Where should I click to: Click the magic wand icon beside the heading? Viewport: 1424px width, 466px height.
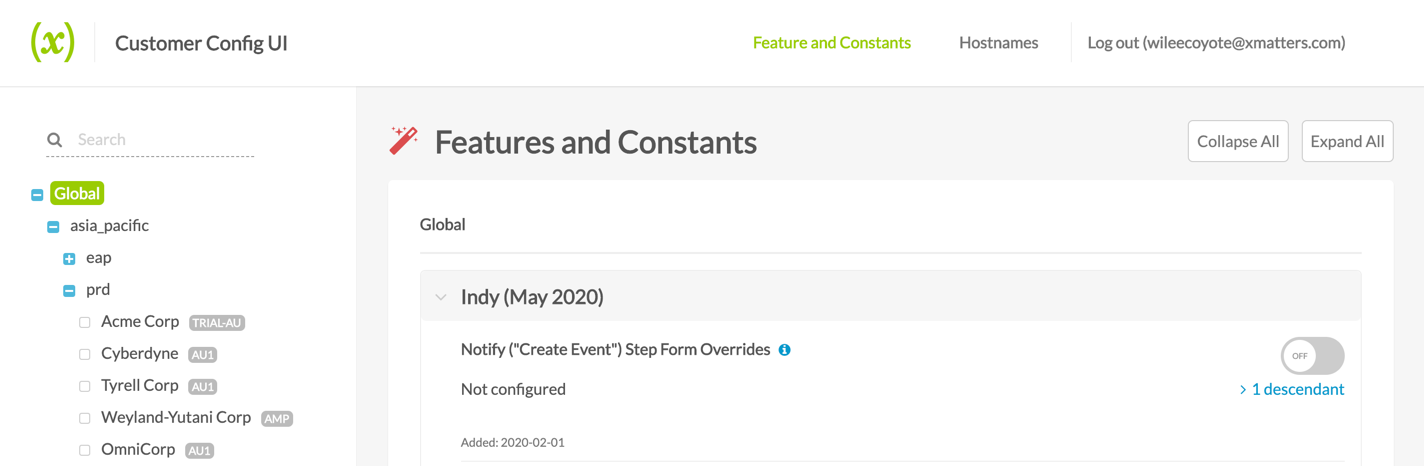click(x=404, y=141)
